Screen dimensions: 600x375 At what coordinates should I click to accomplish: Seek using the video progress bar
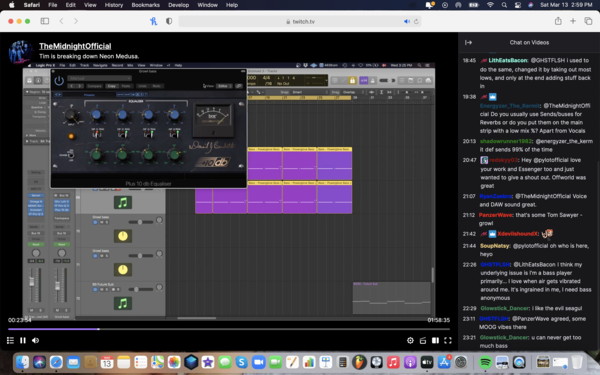click(x=229, y=329)
